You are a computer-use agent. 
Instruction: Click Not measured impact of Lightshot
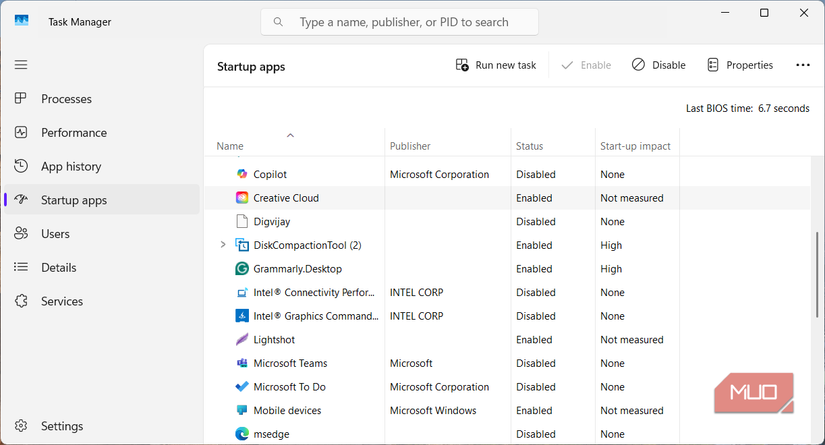[x=631, y=340]
